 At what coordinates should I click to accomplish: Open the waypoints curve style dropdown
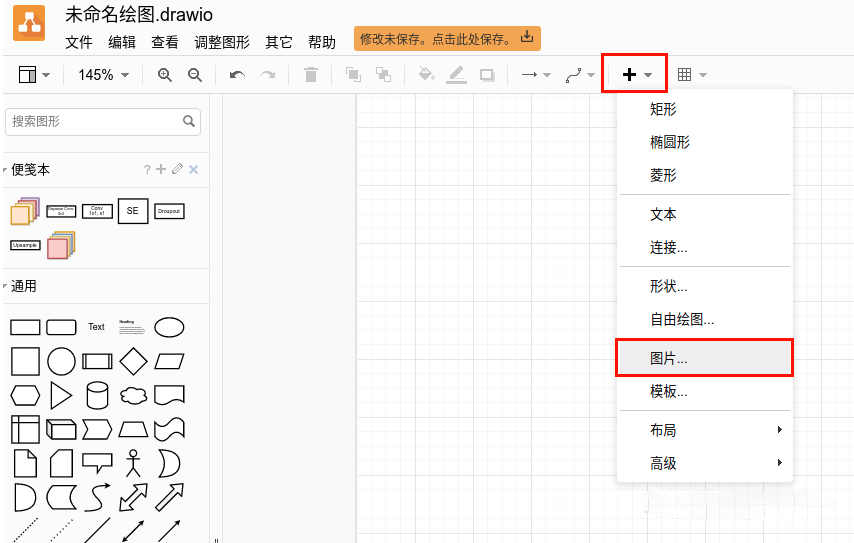click(580, 75)
